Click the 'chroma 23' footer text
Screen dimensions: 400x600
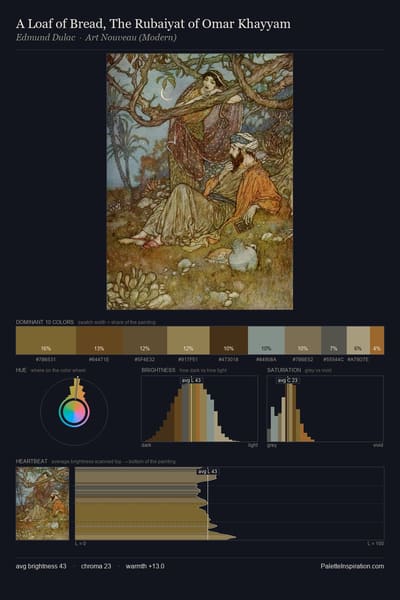(96, 566)
